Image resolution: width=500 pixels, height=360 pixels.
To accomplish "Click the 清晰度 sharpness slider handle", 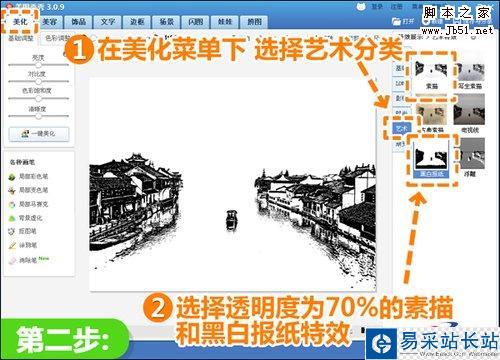I will tap(39, 116).
